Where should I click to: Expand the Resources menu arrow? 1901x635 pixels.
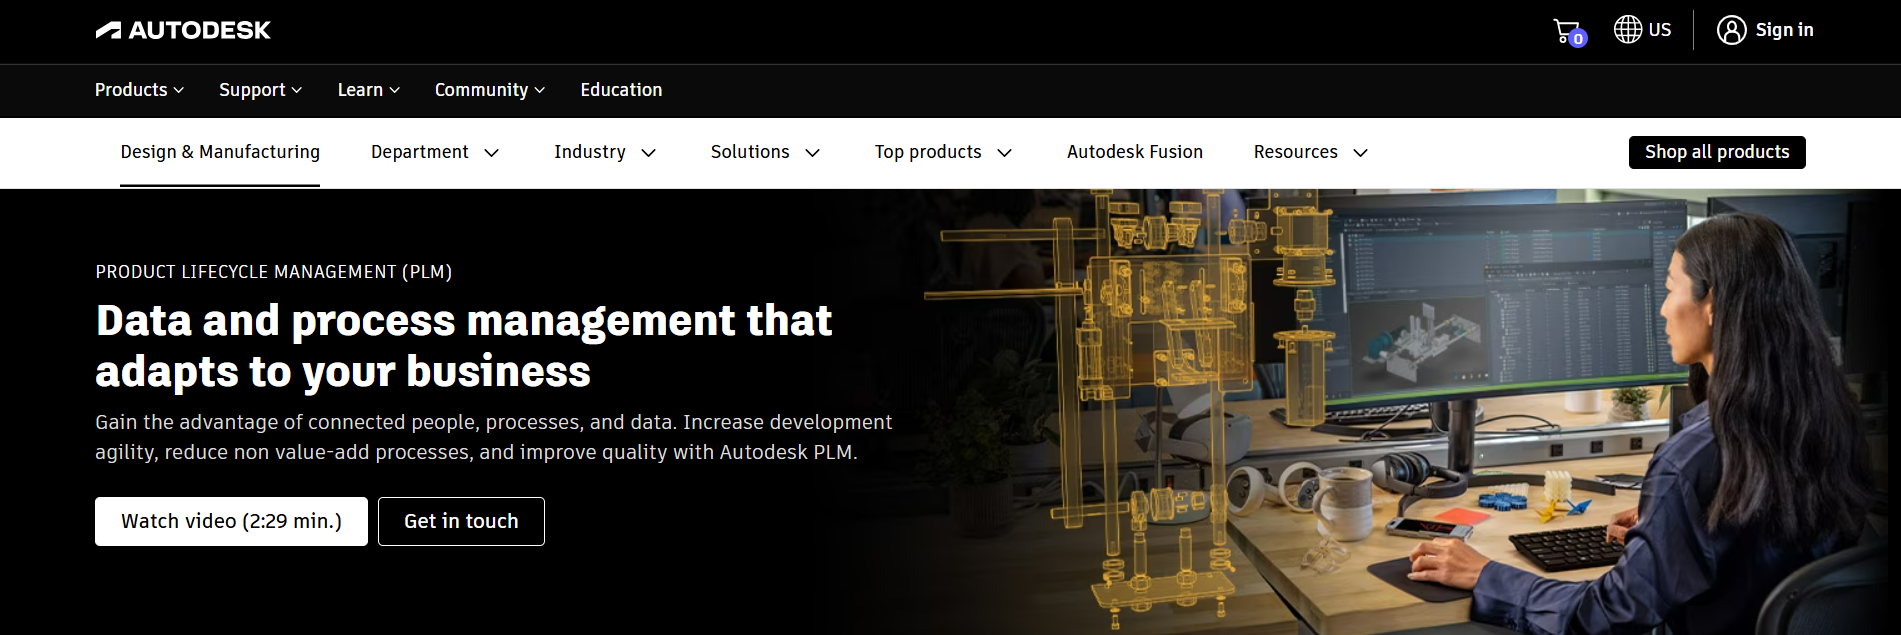click(1361, 153)
